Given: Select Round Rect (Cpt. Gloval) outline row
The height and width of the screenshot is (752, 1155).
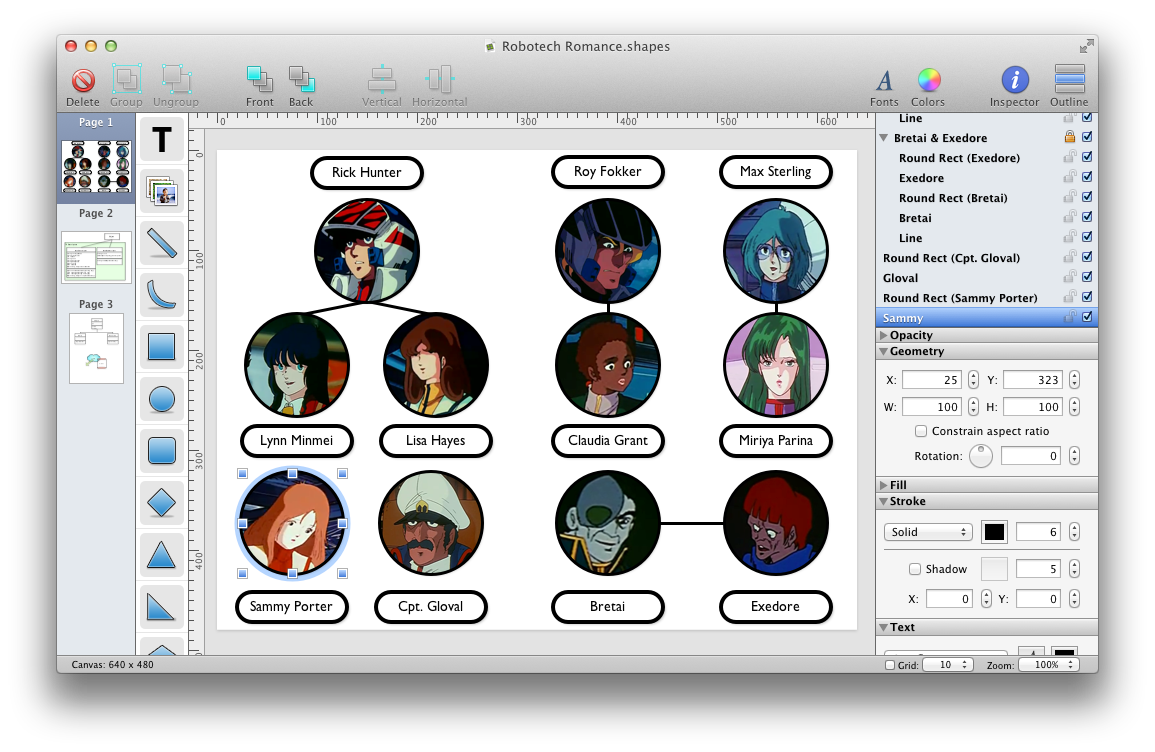Looking at the screenshot, I should click(987, 258).
